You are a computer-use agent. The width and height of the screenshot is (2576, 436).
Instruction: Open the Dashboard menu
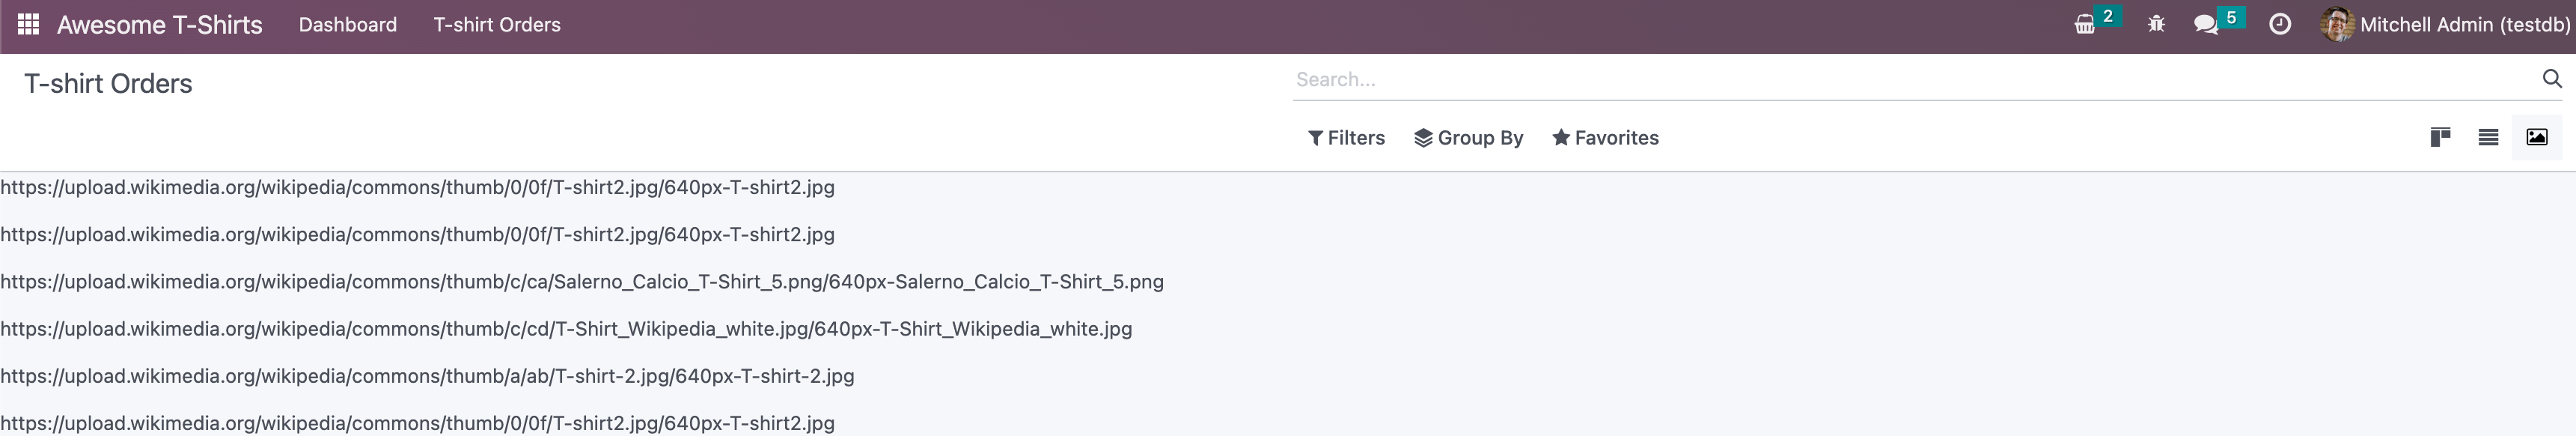pyautogui.click(x=347, y=25)
